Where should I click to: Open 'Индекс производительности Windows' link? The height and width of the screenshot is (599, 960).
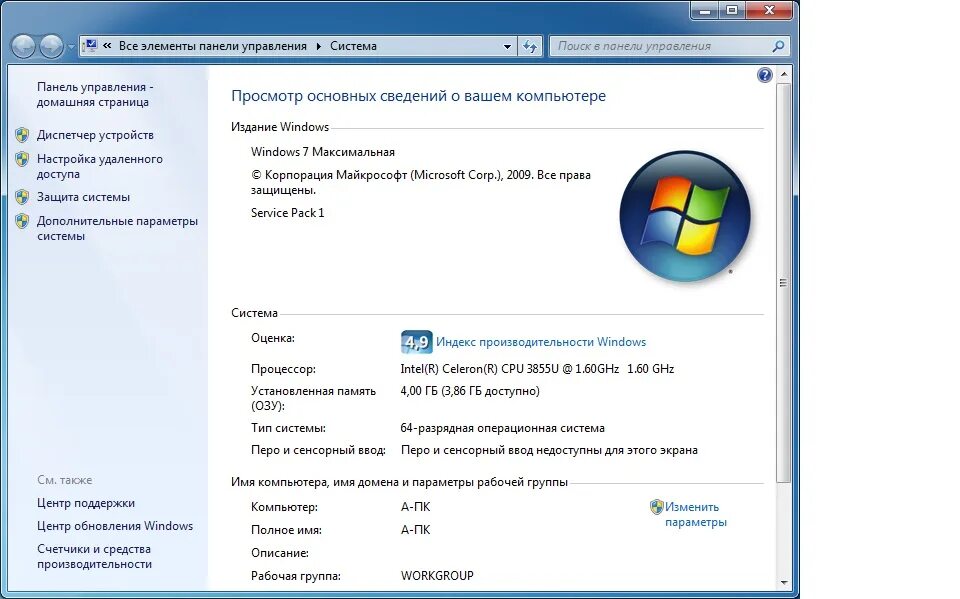point(541,342)
